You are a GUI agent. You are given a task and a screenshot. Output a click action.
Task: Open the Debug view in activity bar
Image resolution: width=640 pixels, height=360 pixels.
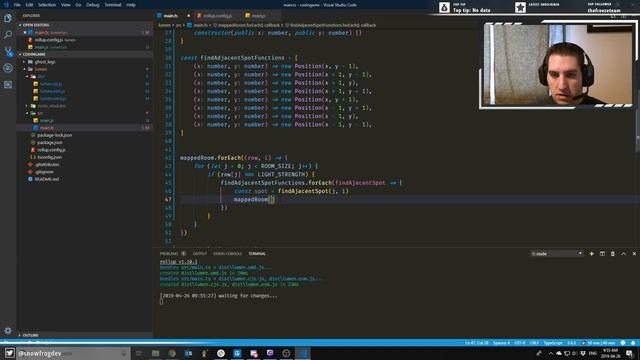[x=8, y=68]
